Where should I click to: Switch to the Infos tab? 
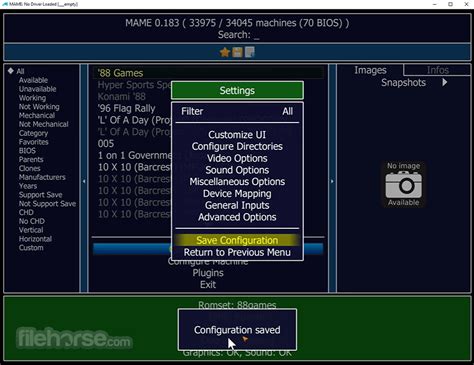point(437,70)
